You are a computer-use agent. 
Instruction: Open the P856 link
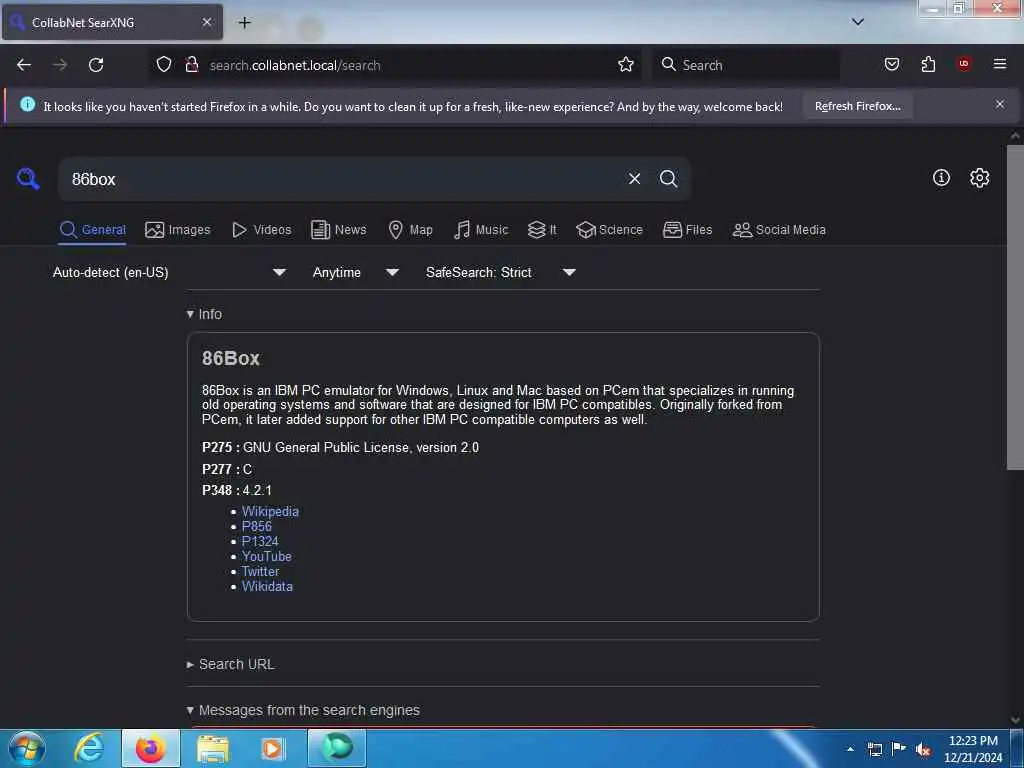257,526
